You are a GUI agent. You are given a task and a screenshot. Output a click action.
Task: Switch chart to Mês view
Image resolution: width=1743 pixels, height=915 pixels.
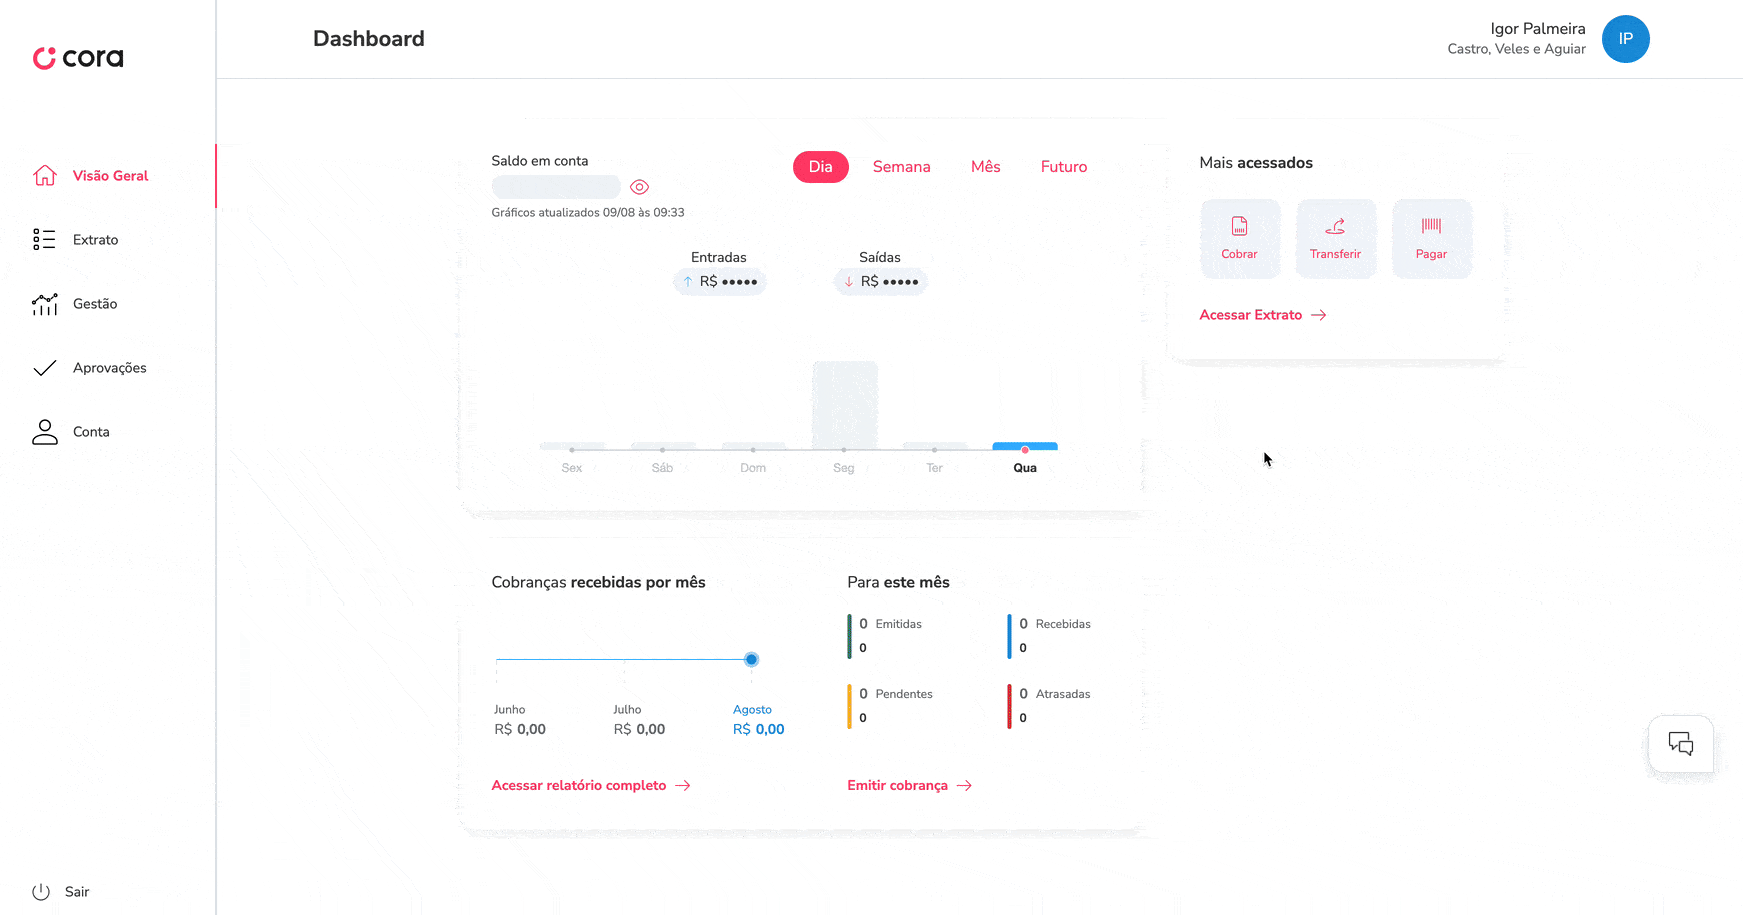tap(985, 167)
